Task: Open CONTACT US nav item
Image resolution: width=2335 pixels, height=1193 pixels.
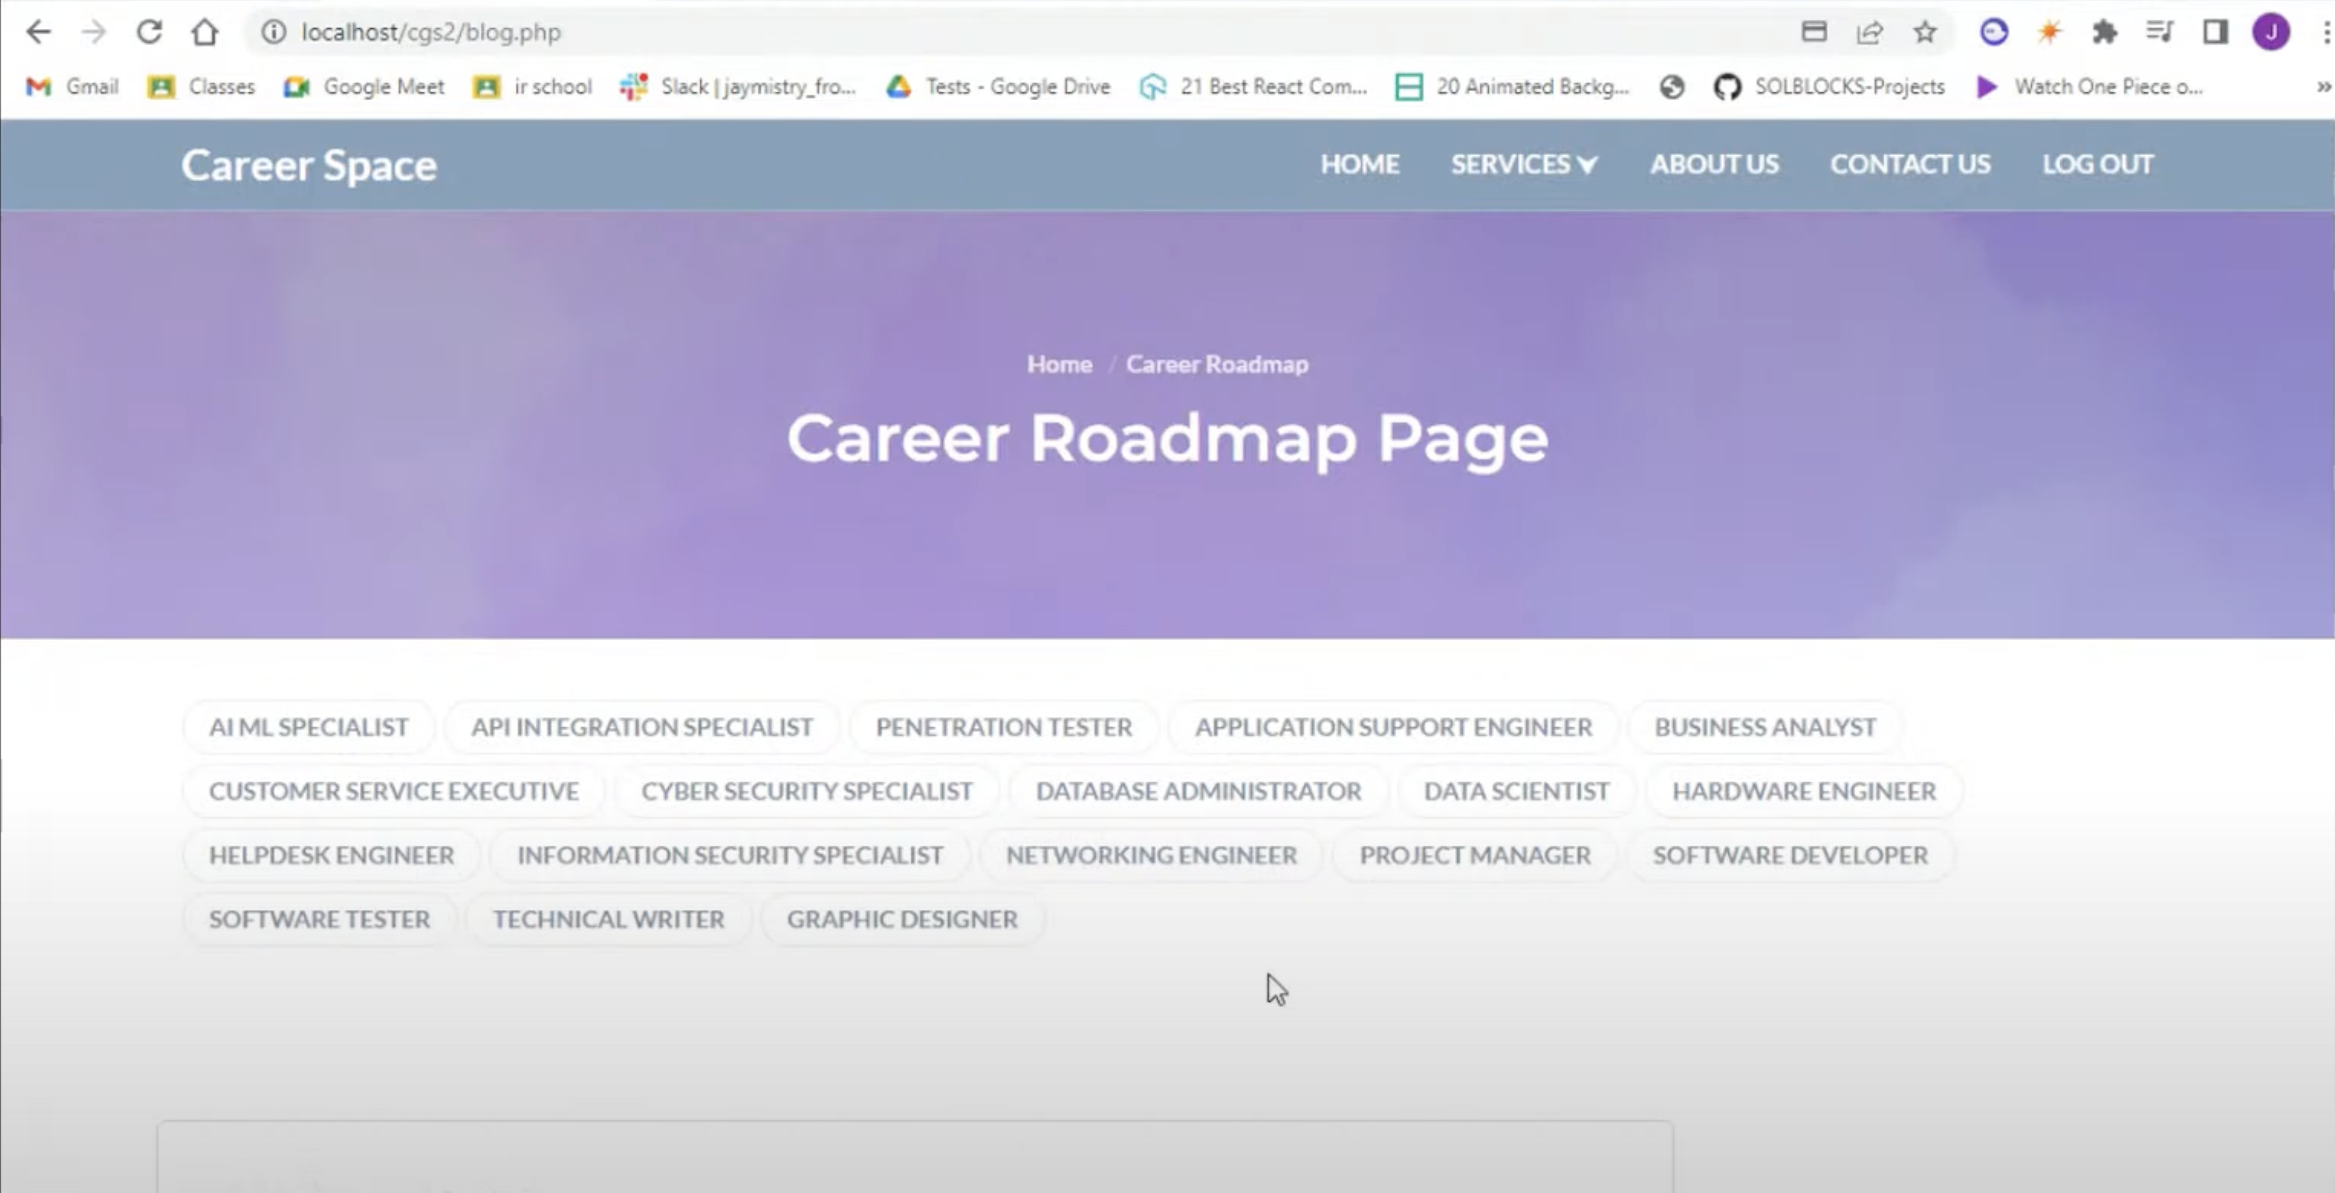Action: click(x=1910, y=164)
